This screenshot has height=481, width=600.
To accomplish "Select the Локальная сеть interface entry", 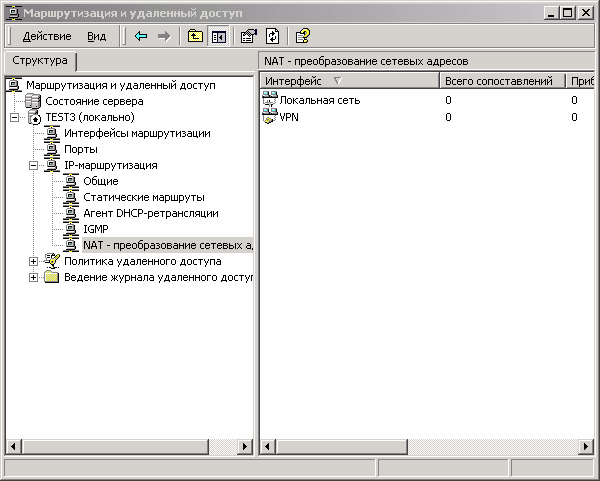I will click(319, 100).
